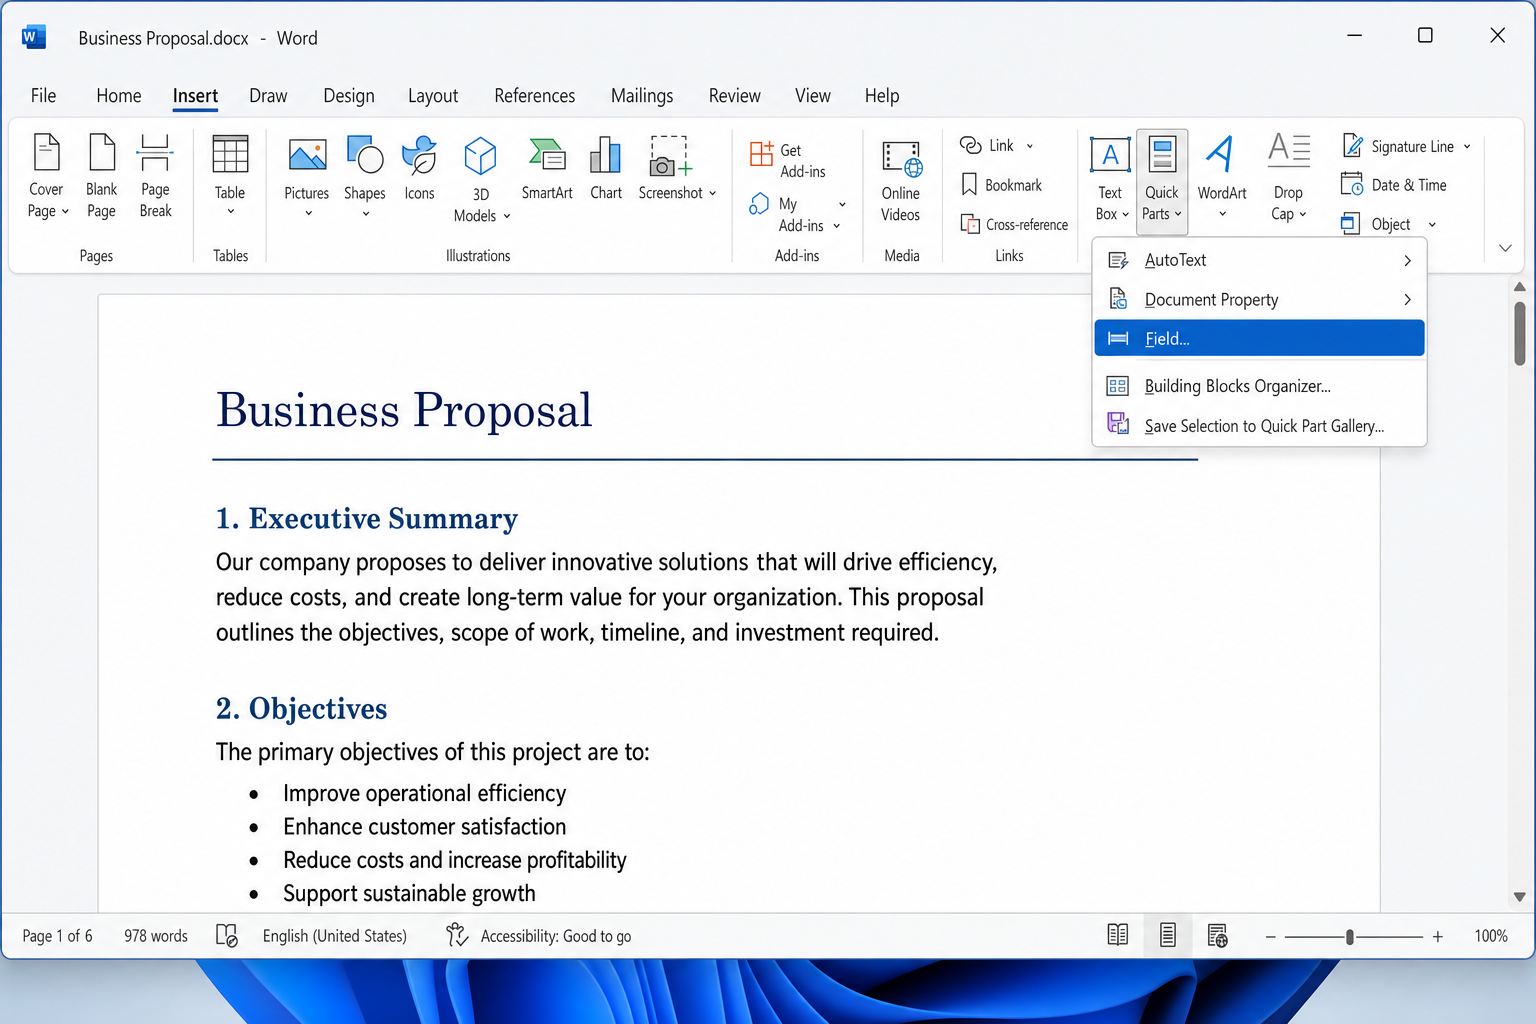
Task: Insert WordArt text
Action: [1222, 178]
